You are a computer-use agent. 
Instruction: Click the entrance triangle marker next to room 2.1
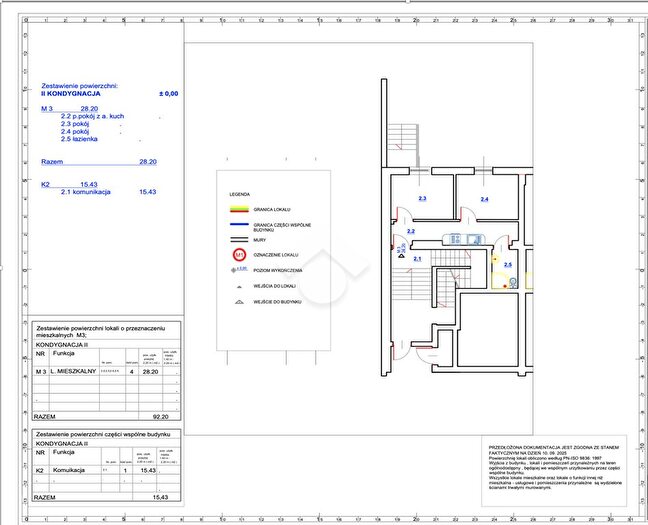[x=401, y=256]
